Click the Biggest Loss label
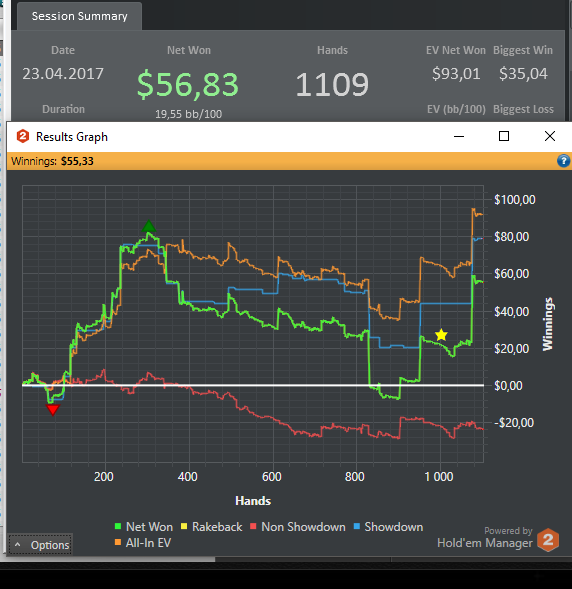Image resolution: width=572 pixels, height=589 pixels. click(523, 109)
